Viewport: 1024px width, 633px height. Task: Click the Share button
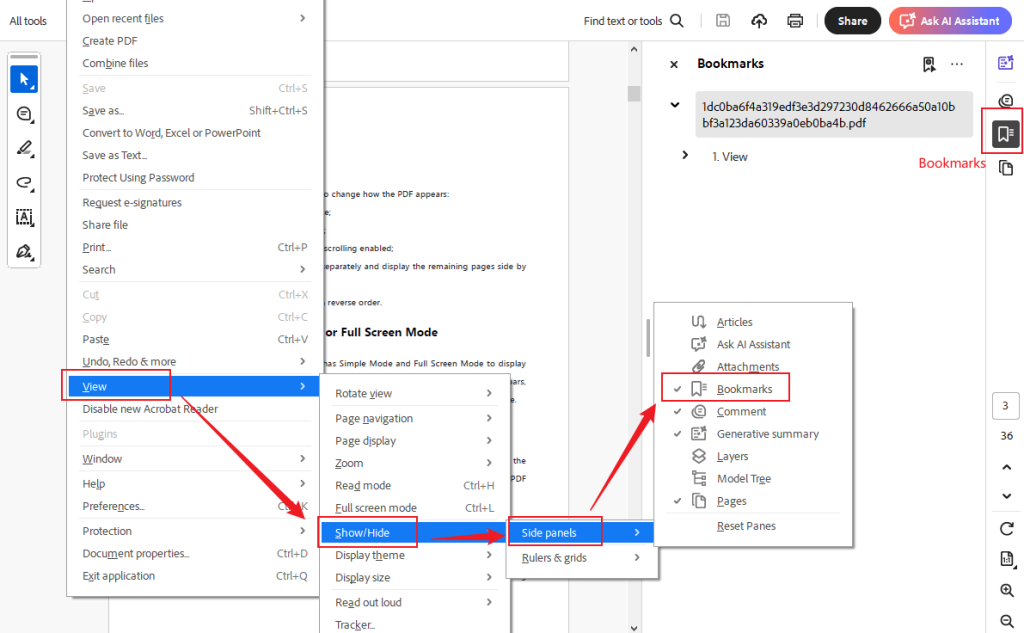tap(852, 20)
